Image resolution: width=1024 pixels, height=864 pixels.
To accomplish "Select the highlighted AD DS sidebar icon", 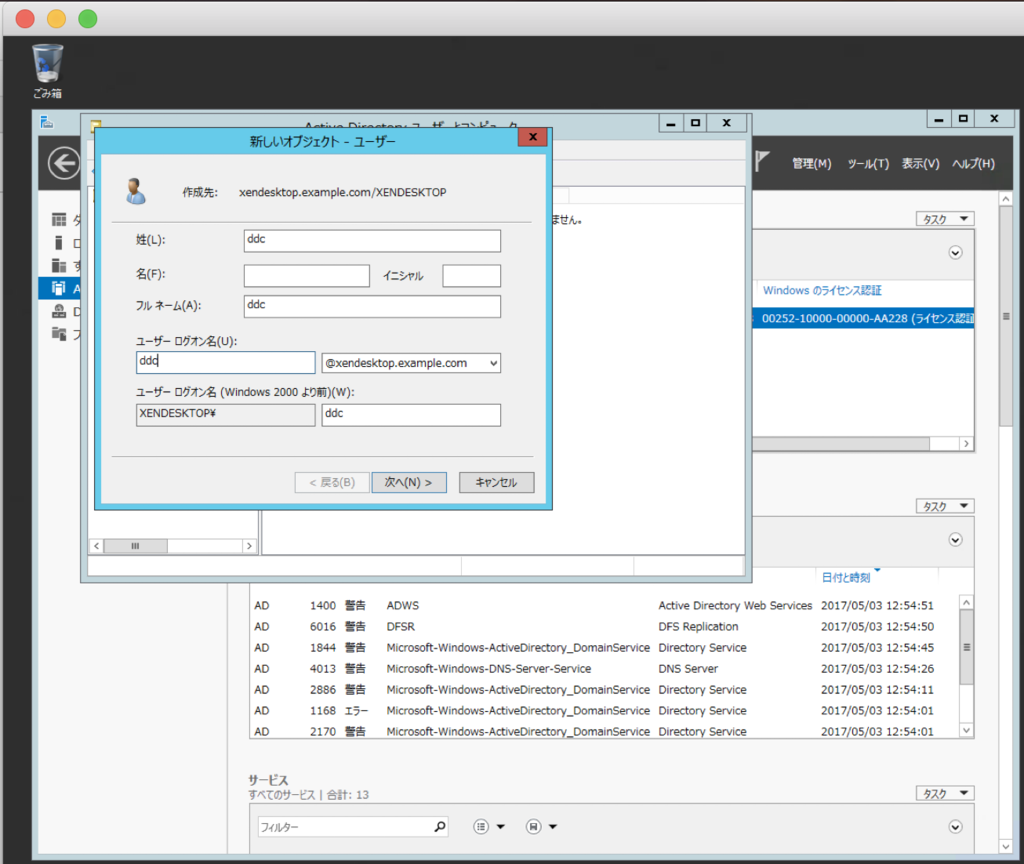I will pos(59,288).
